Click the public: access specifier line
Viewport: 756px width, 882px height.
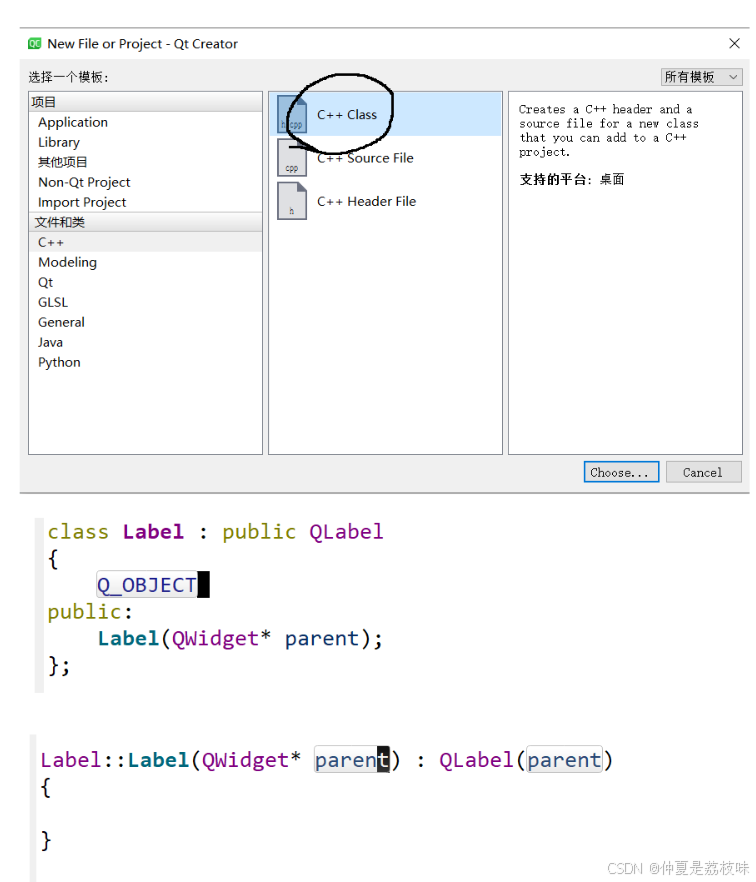click(x=90, y=612)
